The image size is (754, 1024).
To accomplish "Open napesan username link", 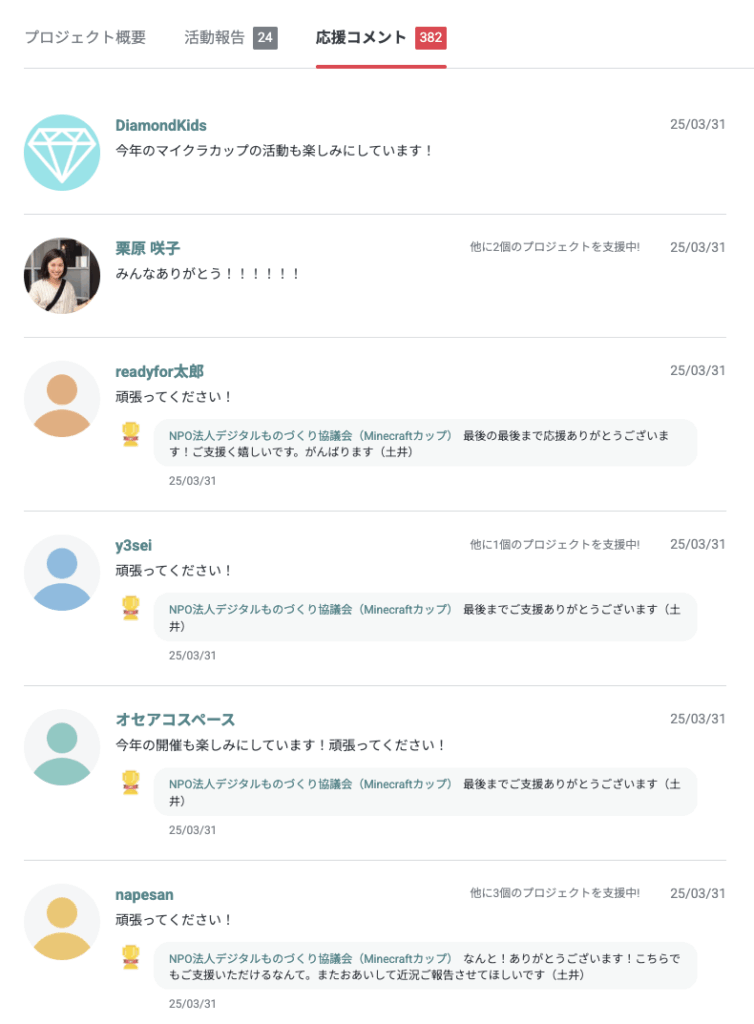I will 144,894.
